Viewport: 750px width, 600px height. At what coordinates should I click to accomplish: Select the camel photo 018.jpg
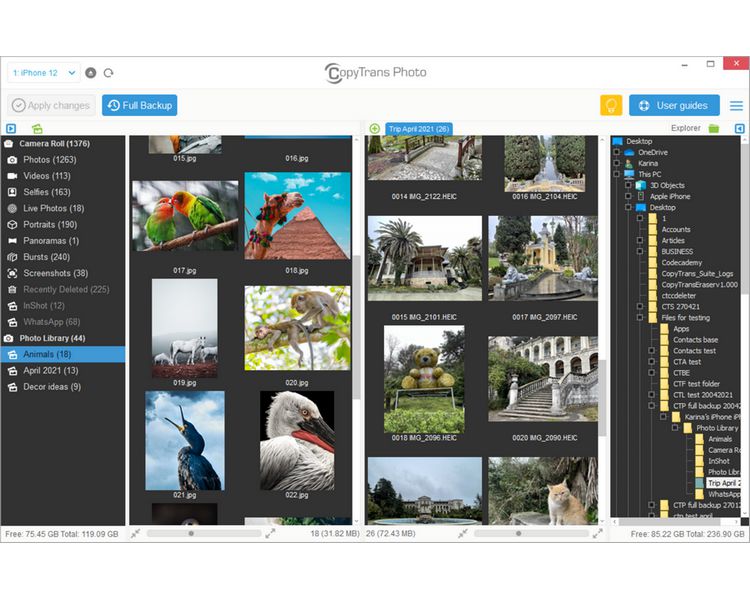298,216
